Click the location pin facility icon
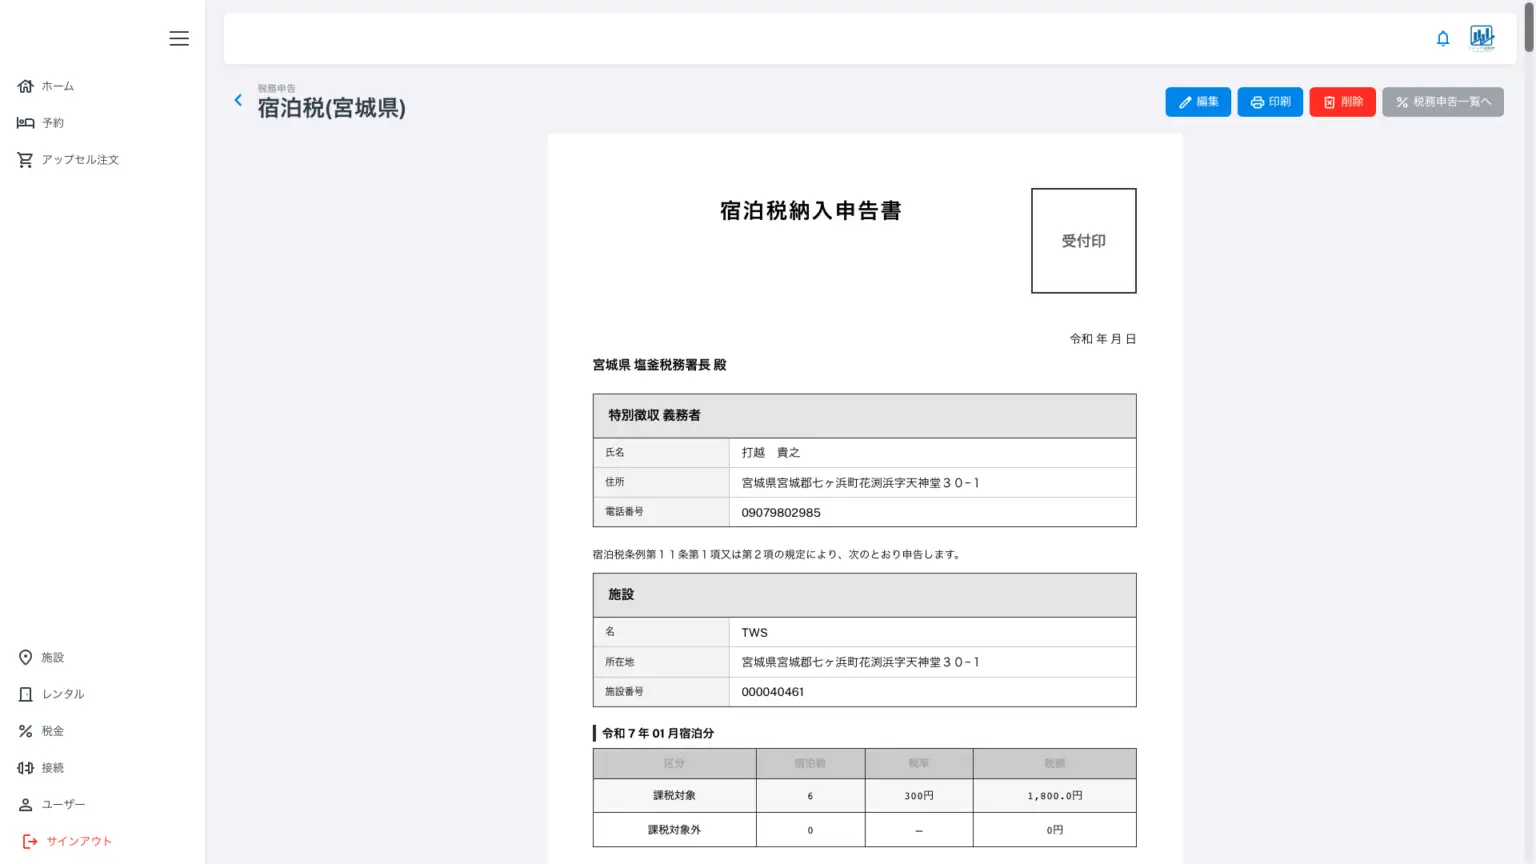1536x864 pixels. (x=26, y=657)
